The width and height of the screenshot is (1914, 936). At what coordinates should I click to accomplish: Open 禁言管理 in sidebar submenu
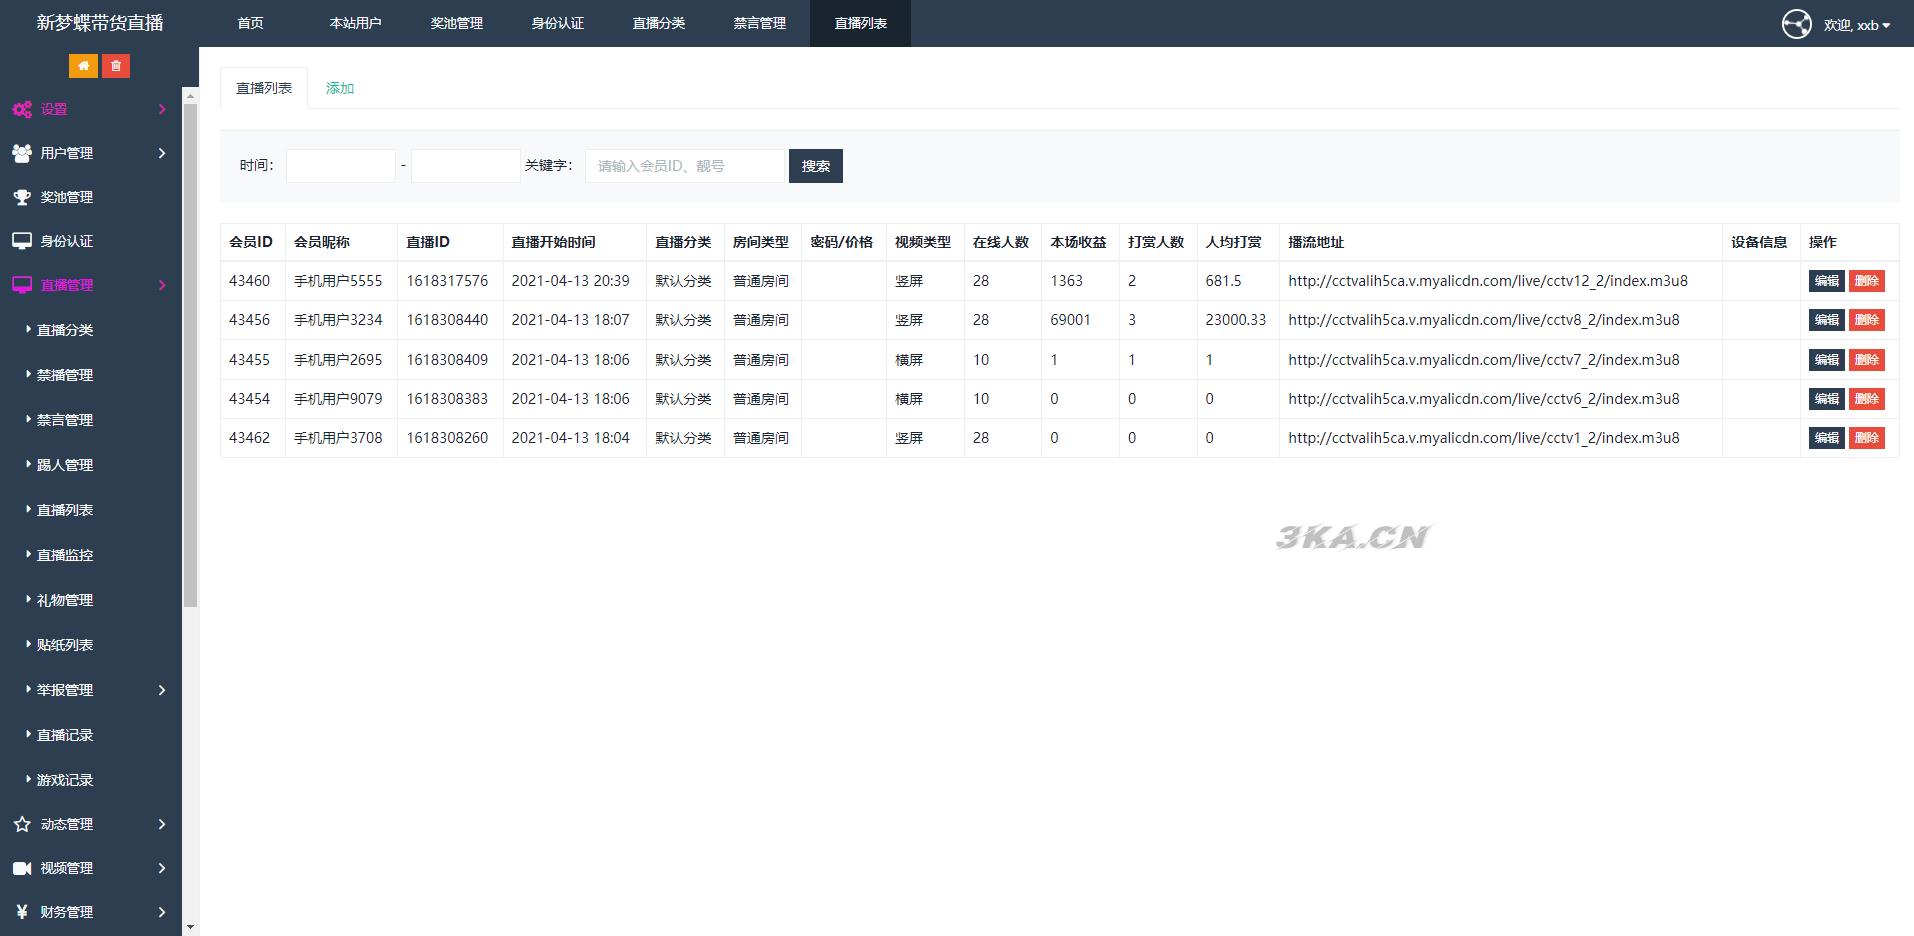click(65, 420)
